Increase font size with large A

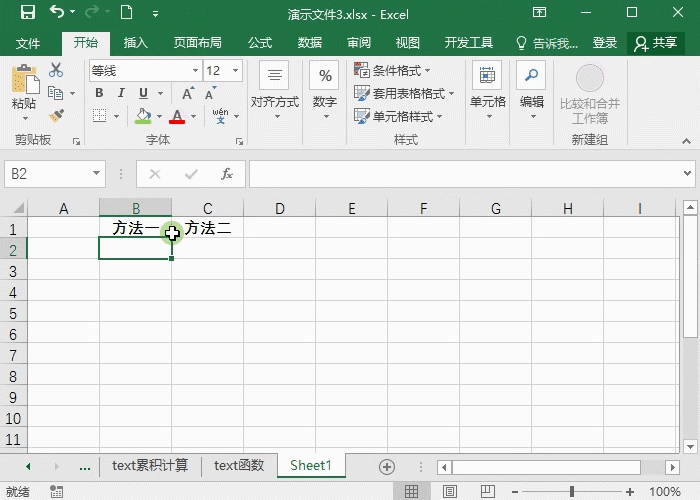click(x=188, y=93)
